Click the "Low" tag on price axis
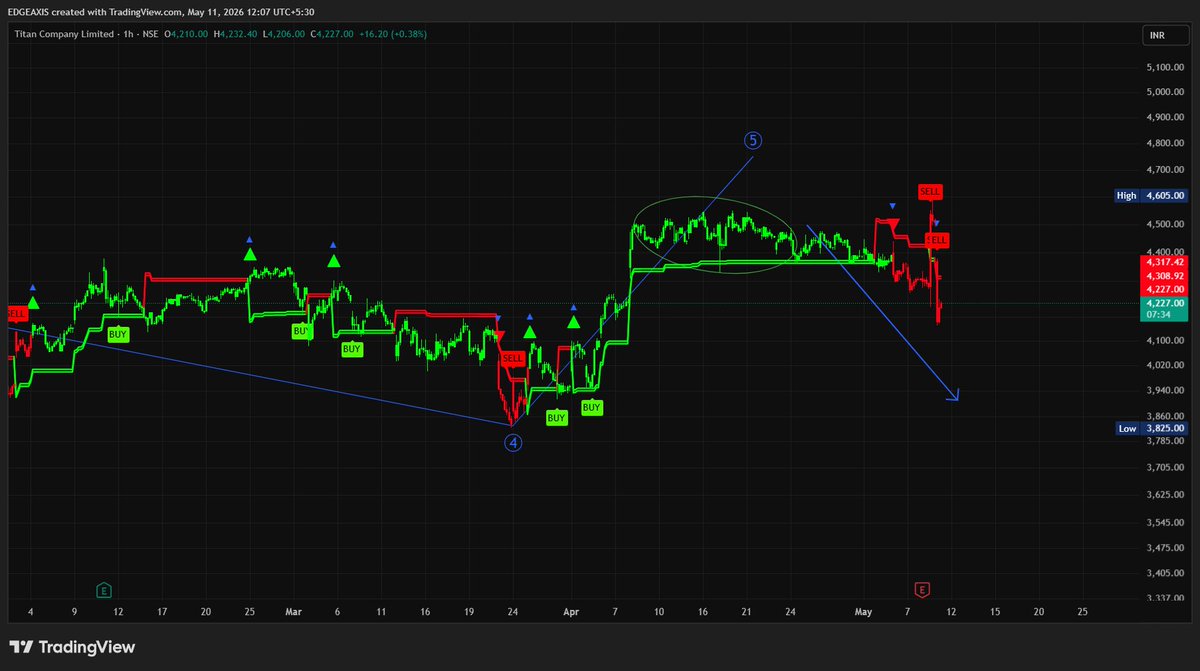The image size is (1200, 671). (x=1128, y=428)
